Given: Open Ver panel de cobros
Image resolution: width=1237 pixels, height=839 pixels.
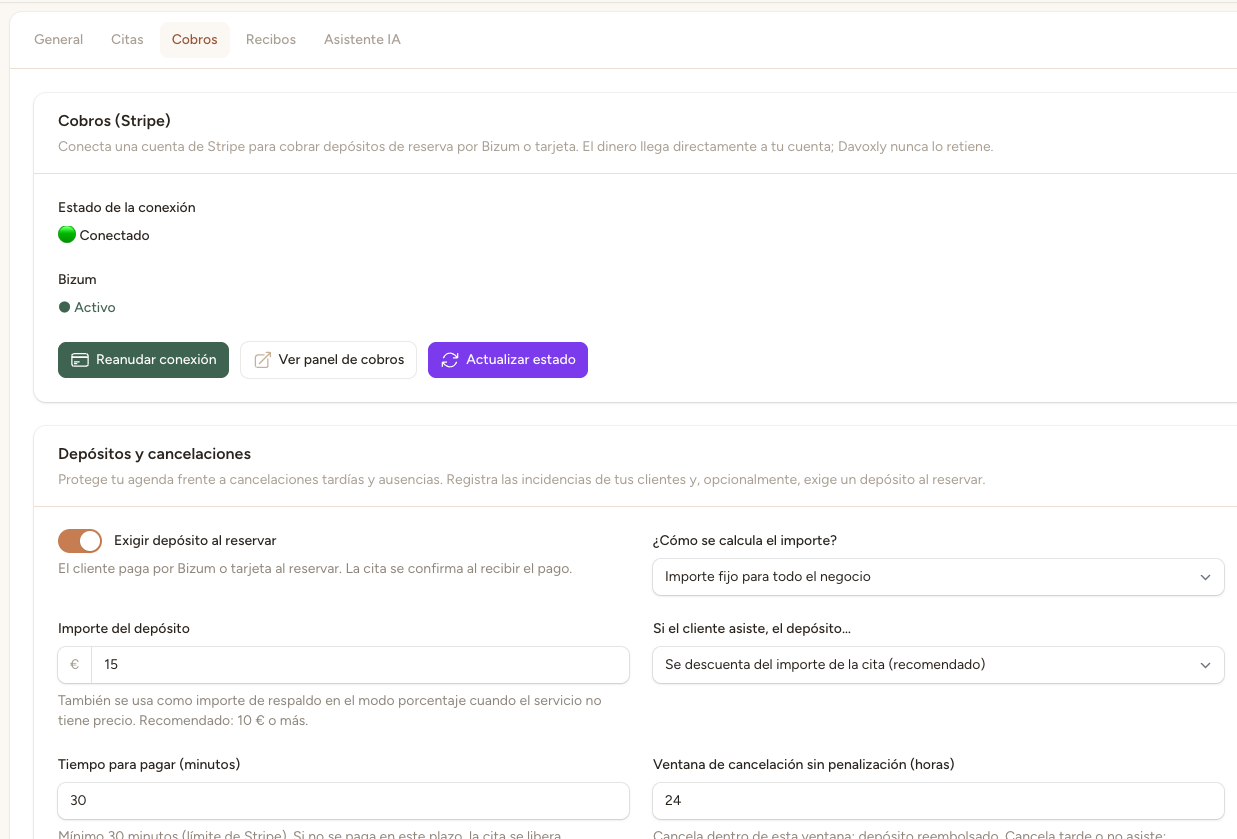Looking at the screenshot, I should (328, 360).
